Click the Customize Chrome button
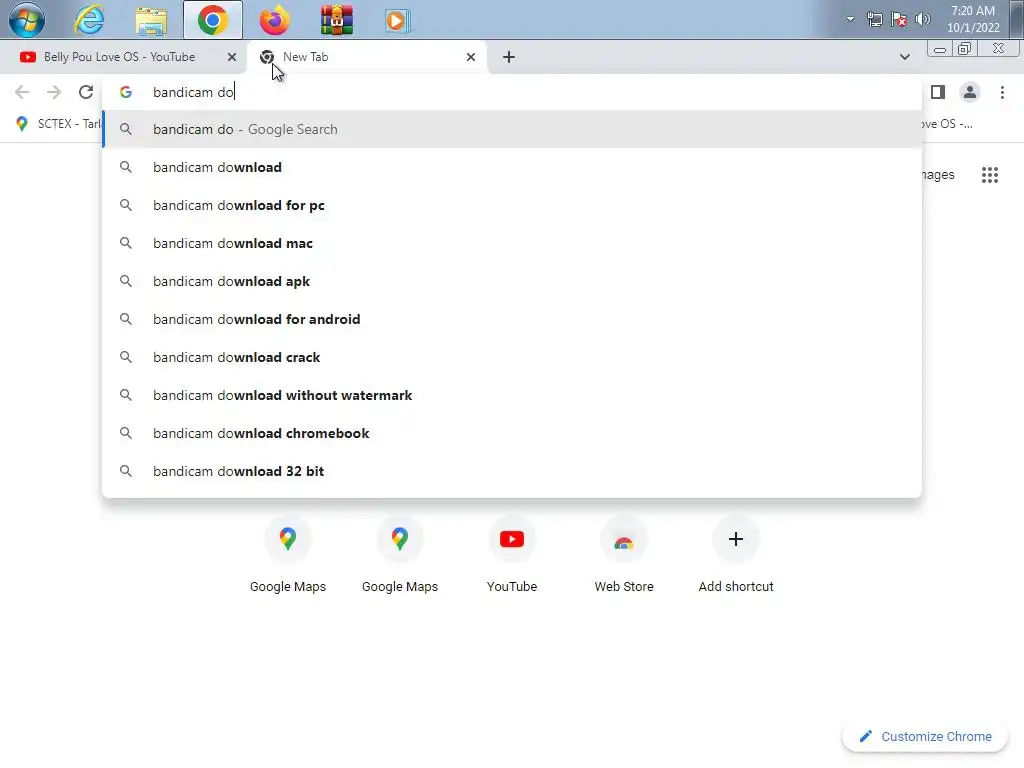Screen dimensions: 1024x768 tap(925, 736)
